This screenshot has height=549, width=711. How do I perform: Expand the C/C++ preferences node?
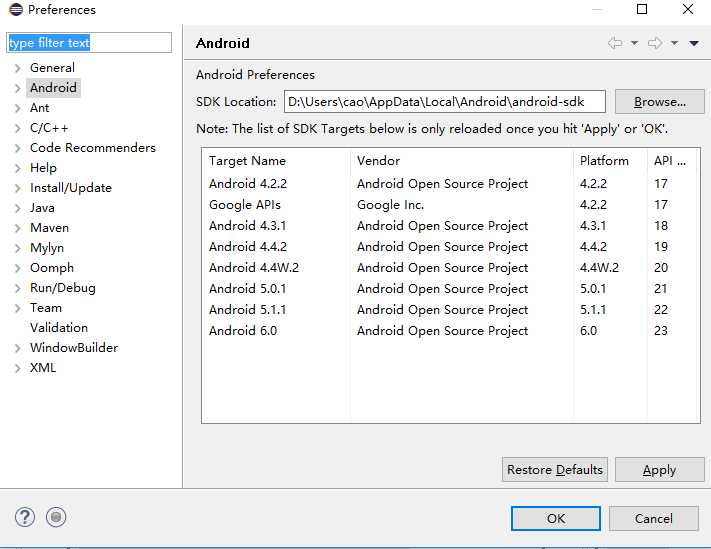coord(18,128)
